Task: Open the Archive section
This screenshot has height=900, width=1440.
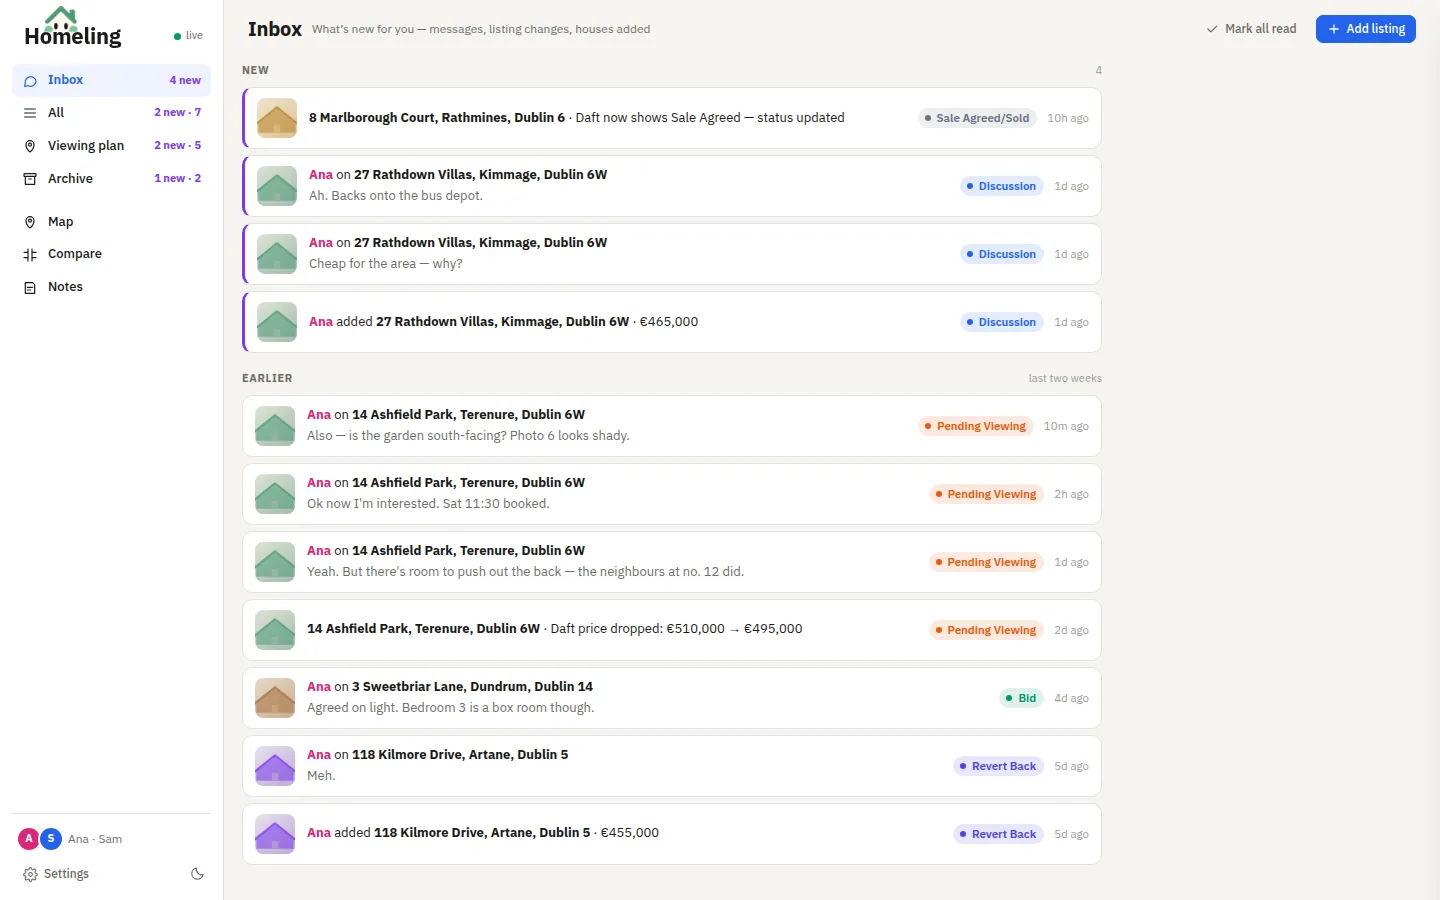Action: pos(111,179)
